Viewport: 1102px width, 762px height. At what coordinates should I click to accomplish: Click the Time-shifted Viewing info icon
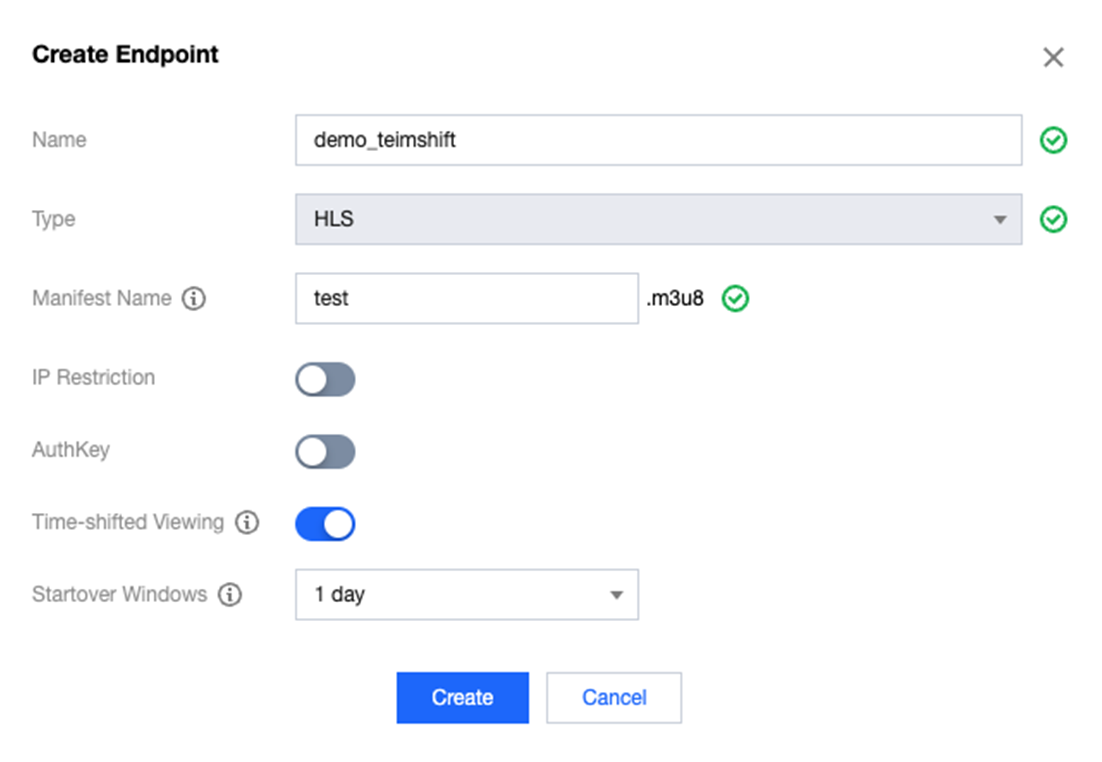click(247, 522)
